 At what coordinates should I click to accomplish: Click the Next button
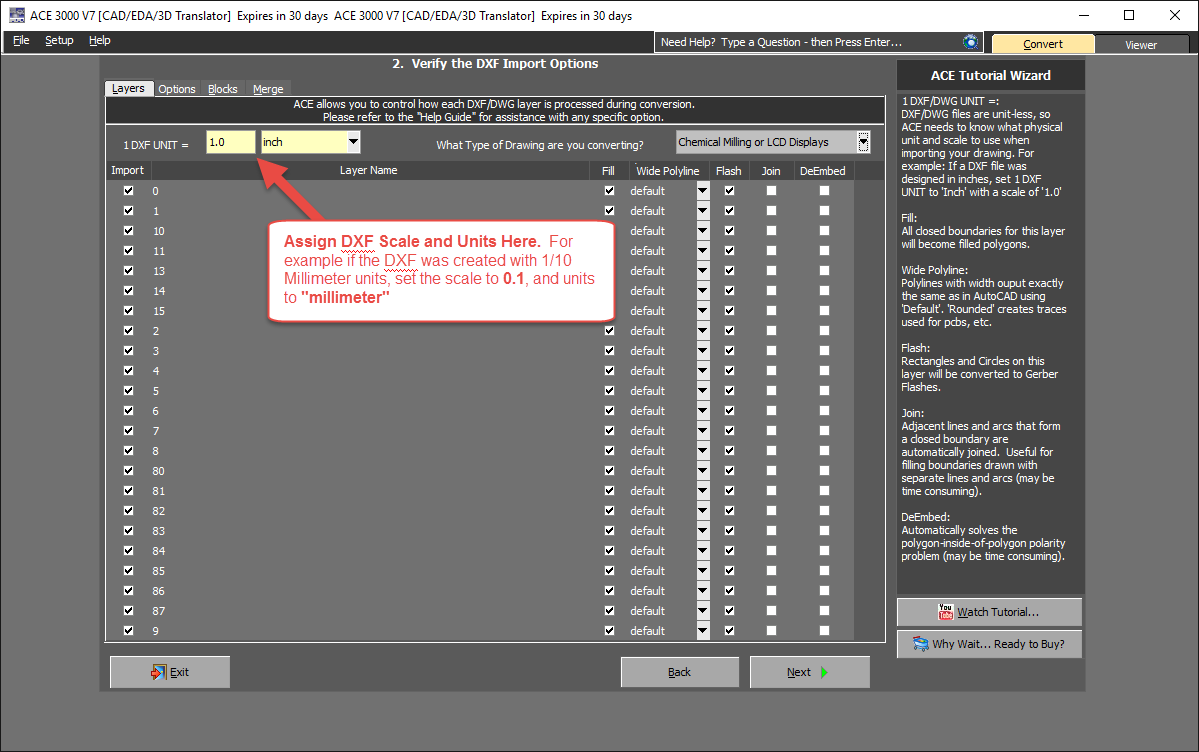pyautogui.click(x=810, y=672)
